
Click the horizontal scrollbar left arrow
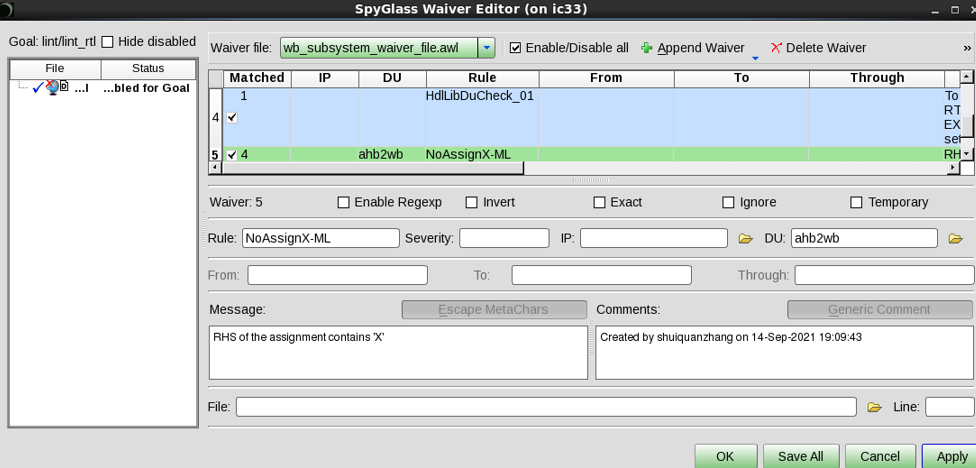coord(216,168)
